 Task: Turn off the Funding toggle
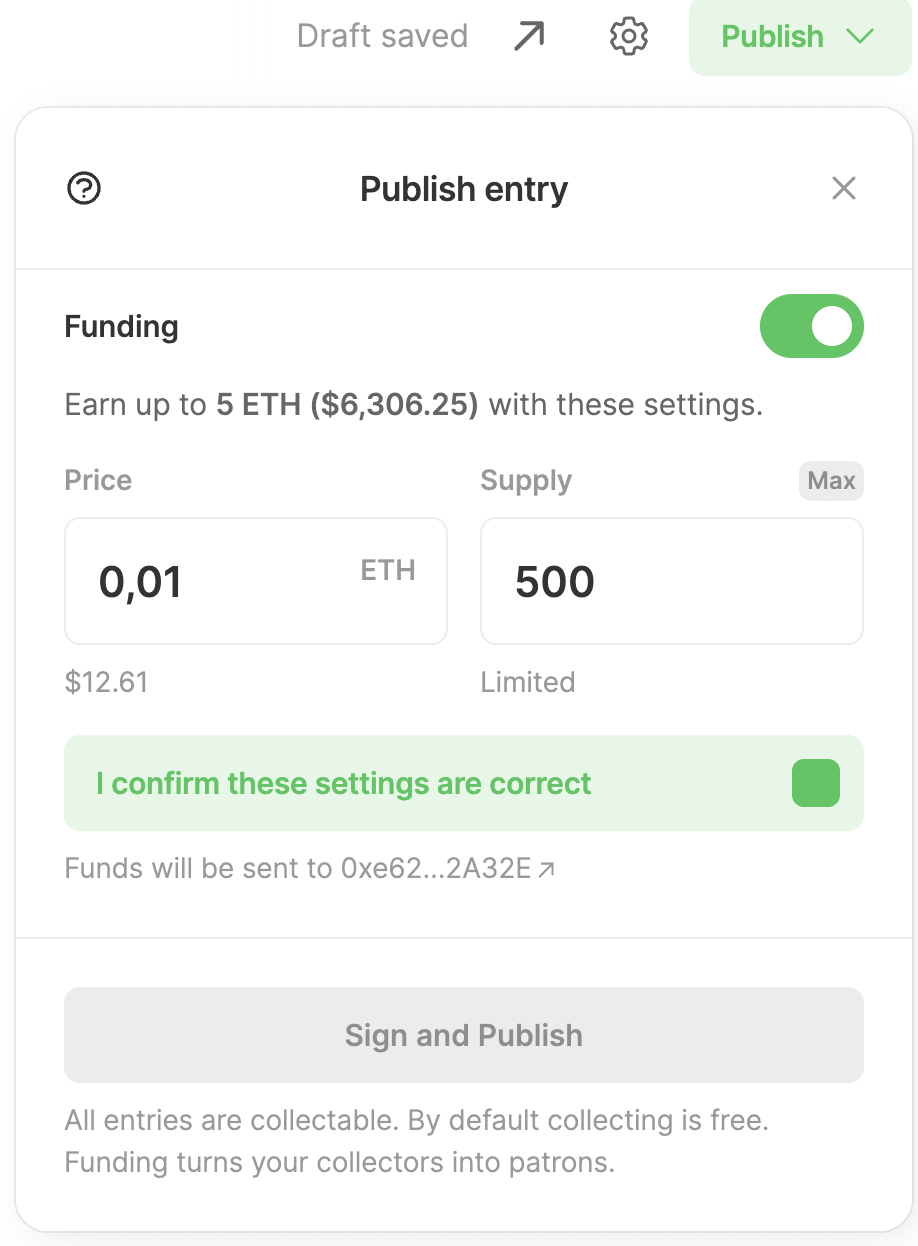tap(812, 326)
